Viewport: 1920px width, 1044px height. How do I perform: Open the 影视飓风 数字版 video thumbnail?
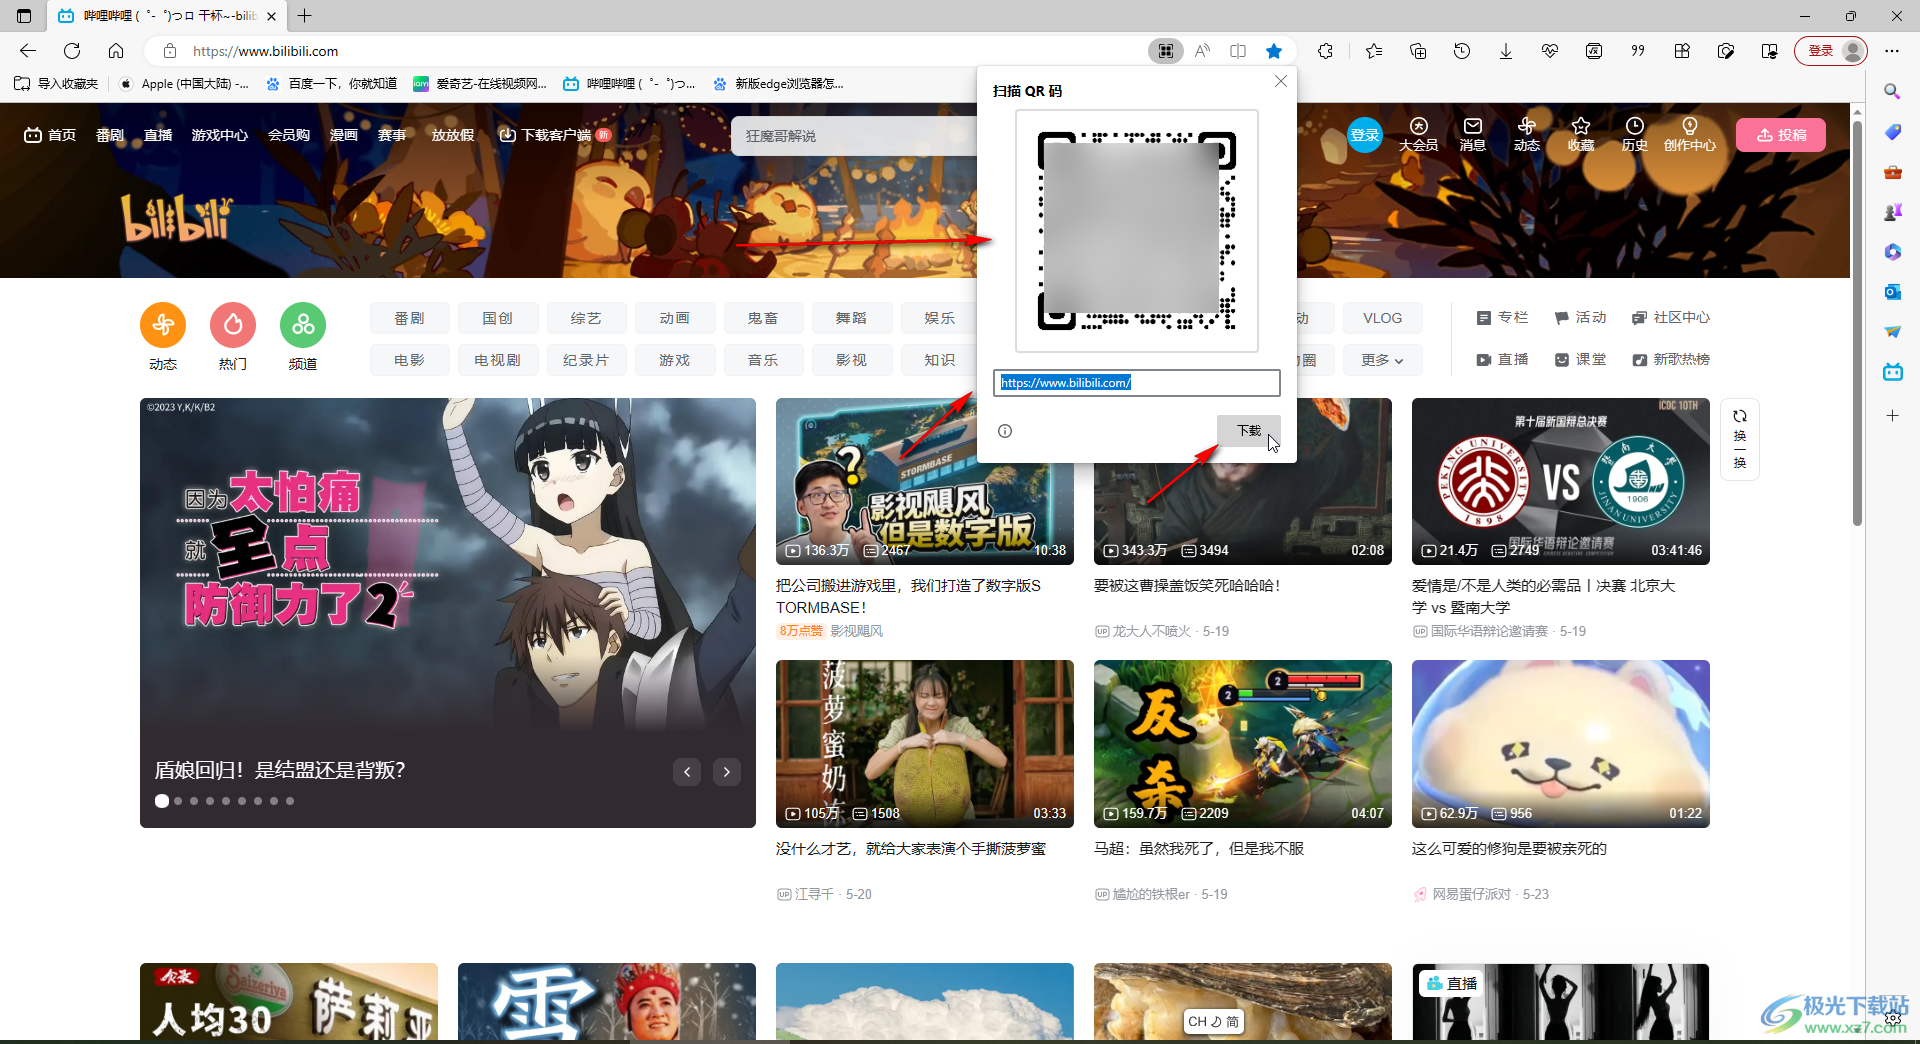[925, 481]
